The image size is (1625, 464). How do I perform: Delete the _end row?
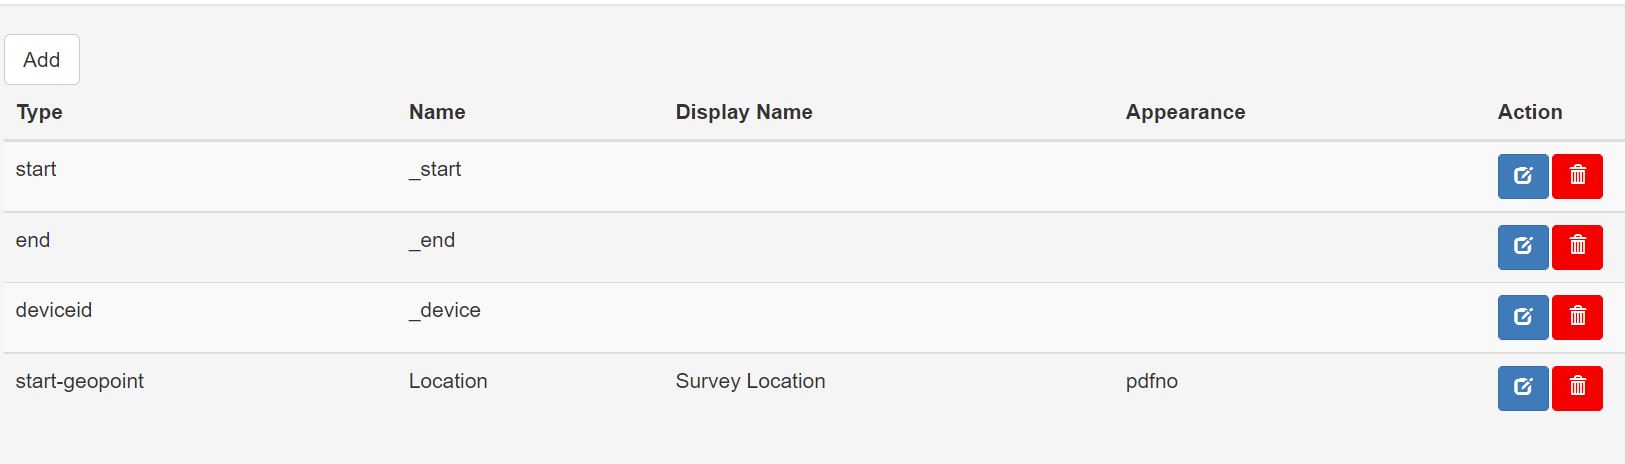pyautogui.click(x=1577, y=247)
